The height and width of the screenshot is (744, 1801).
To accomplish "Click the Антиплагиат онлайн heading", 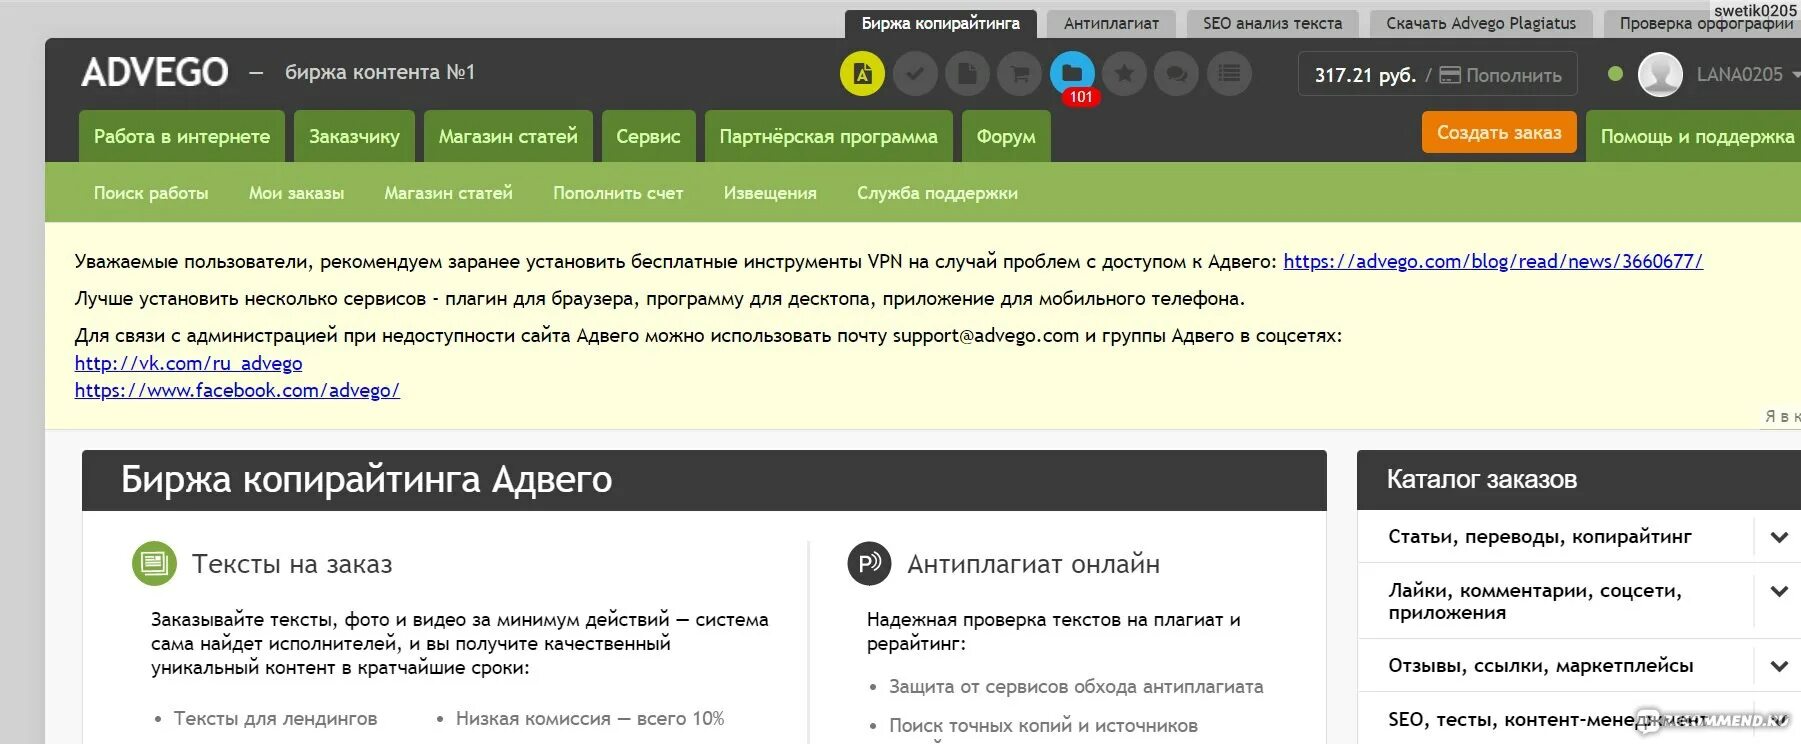I will click(1033, 564).
